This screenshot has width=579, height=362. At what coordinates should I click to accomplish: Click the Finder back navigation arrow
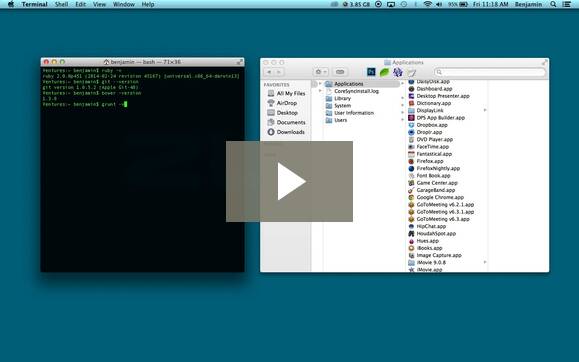click(270, 72)
